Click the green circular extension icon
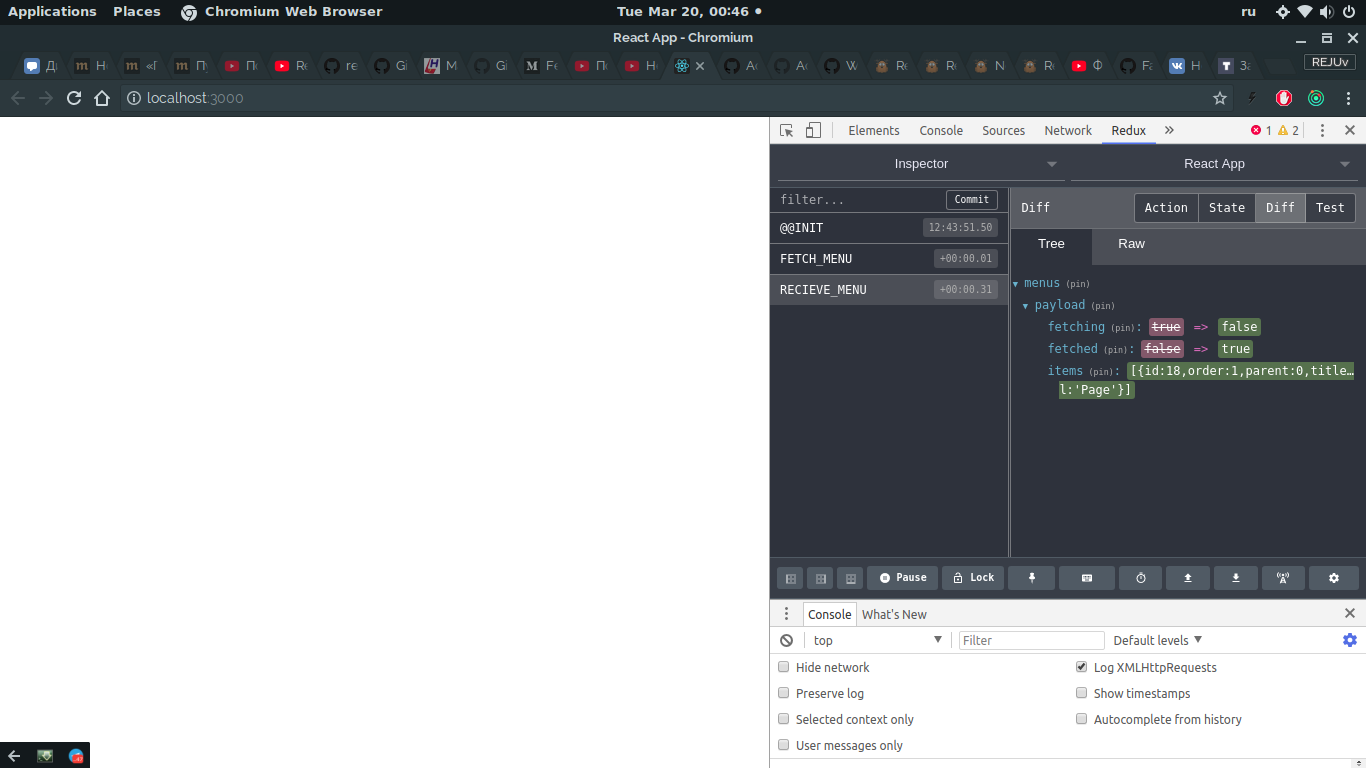 click(x=1316, y=98)
